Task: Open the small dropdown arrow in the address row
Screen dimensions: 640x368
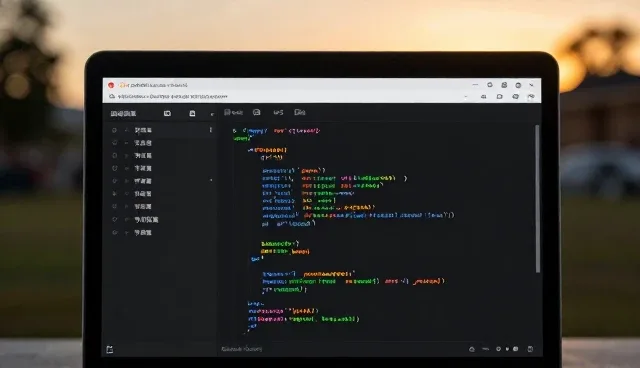Action: coord(466,97)
